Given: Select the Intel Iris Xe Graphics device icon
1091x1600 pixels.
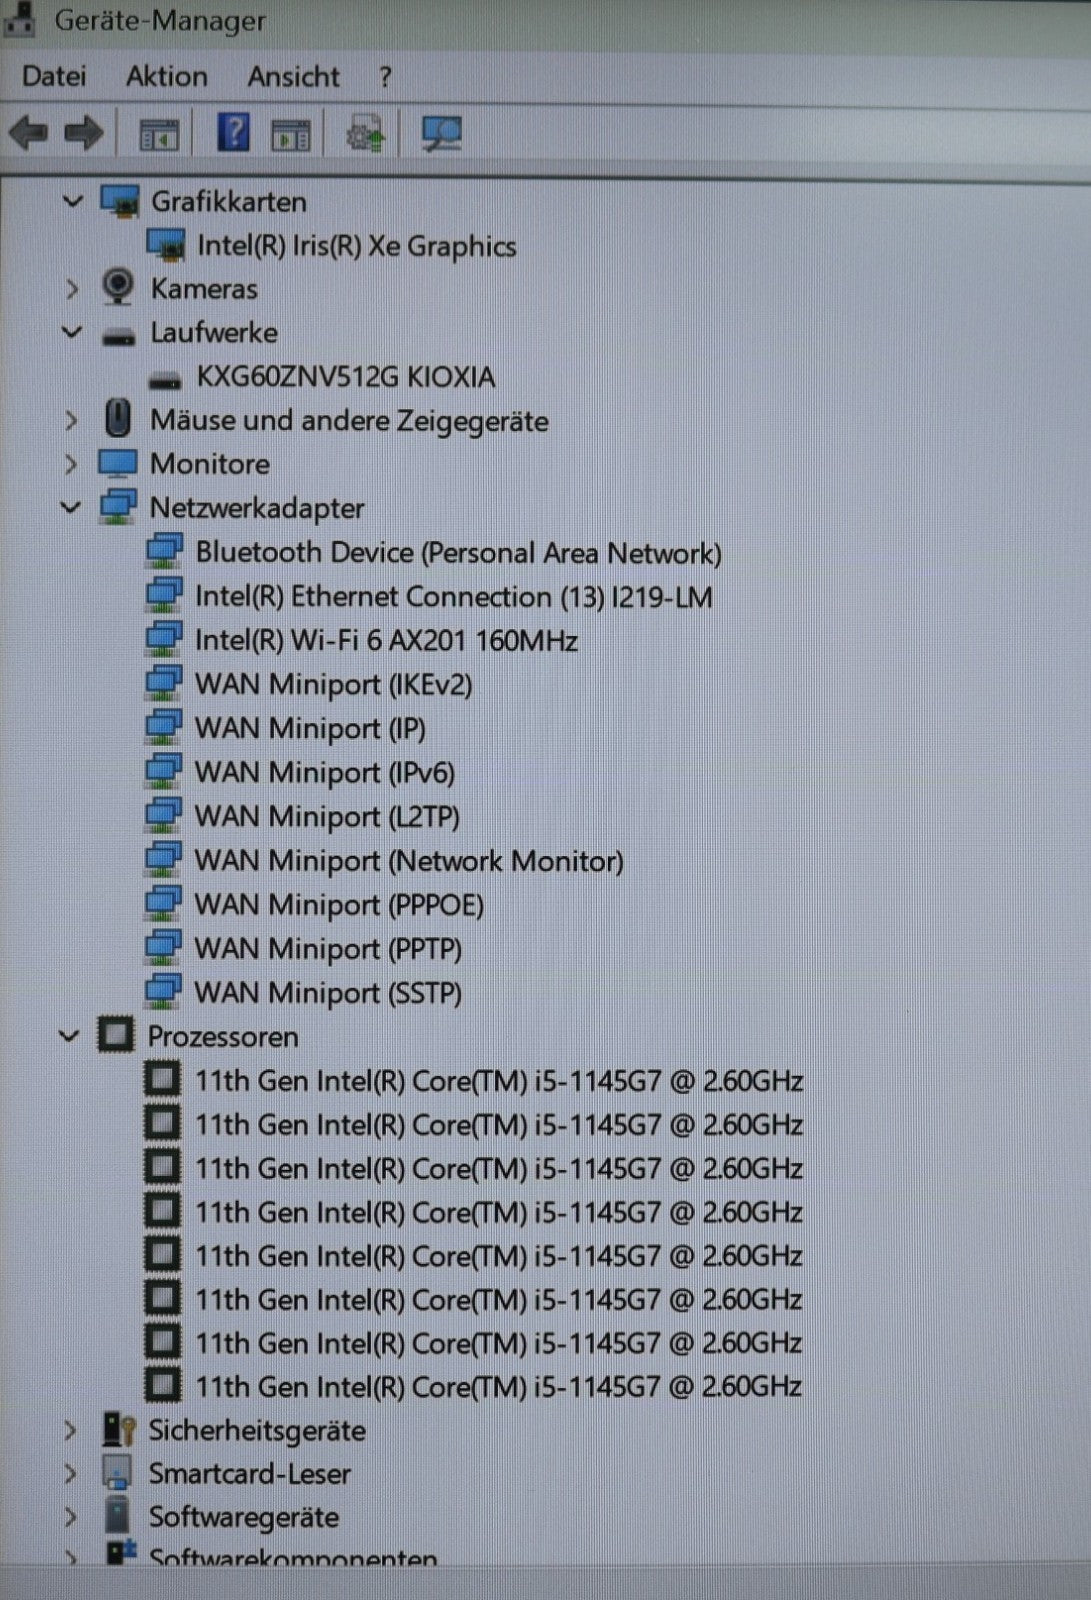Looking at the screenshot, I should pos(165,245).
